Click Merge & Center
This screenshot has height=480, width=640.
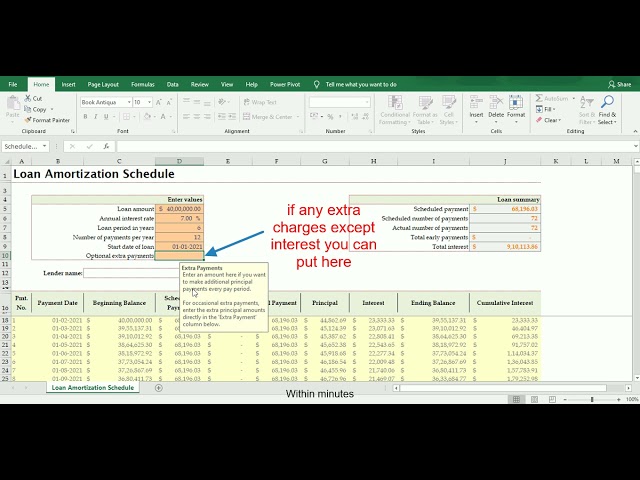(271, 117)
